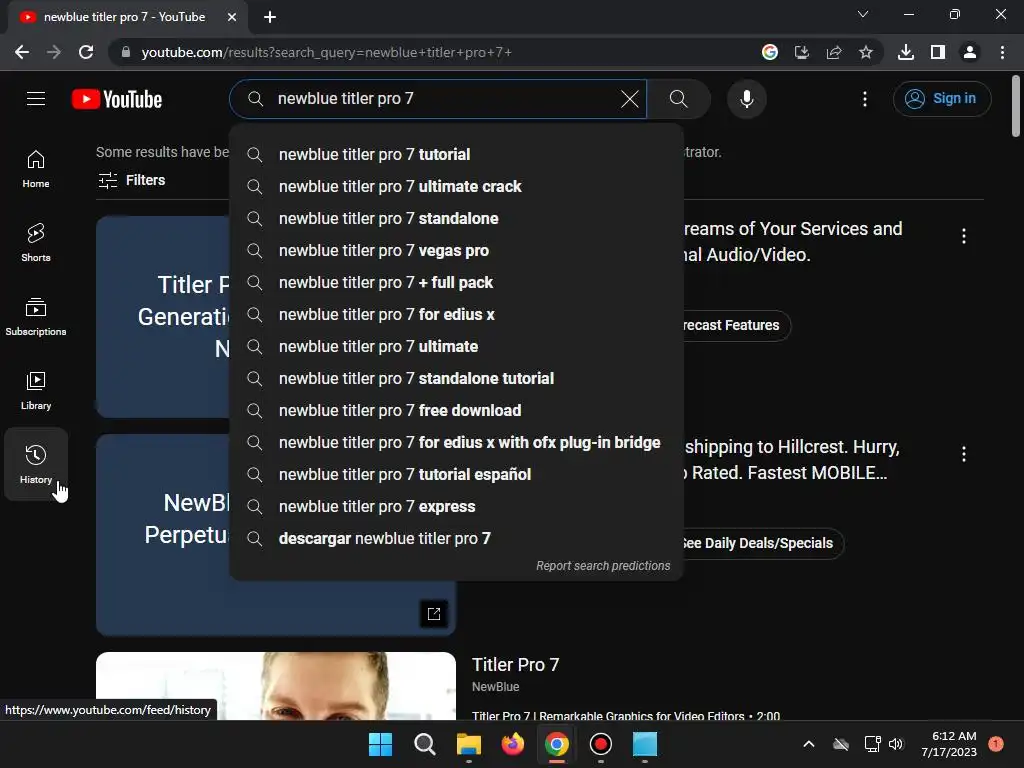Image resolution: width=1024 pixels, height=768 pixels.
Task: Open File Explorer from the taskbar
Action: (469, 744)
